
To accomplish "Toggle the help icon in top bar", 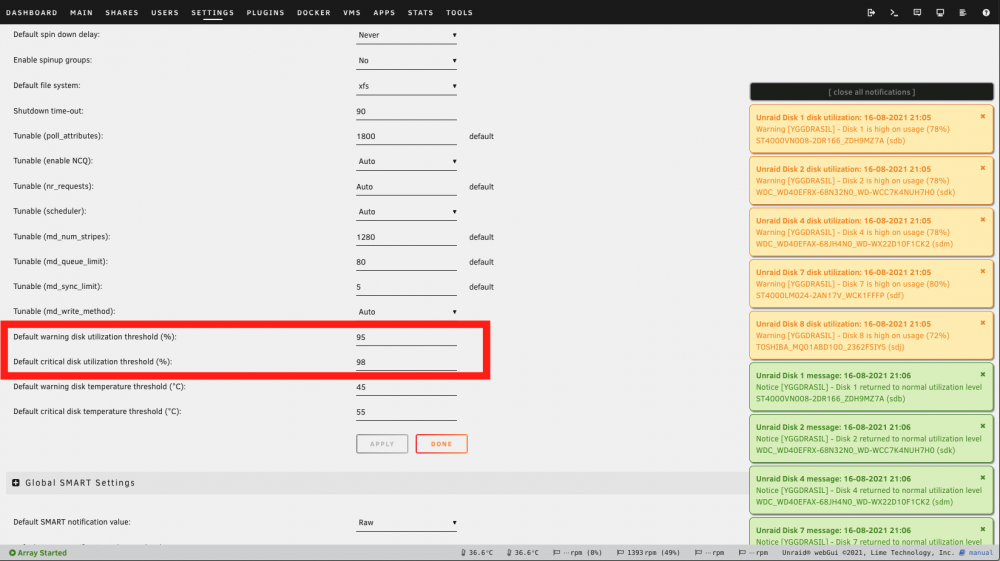I will click(986, 13).
